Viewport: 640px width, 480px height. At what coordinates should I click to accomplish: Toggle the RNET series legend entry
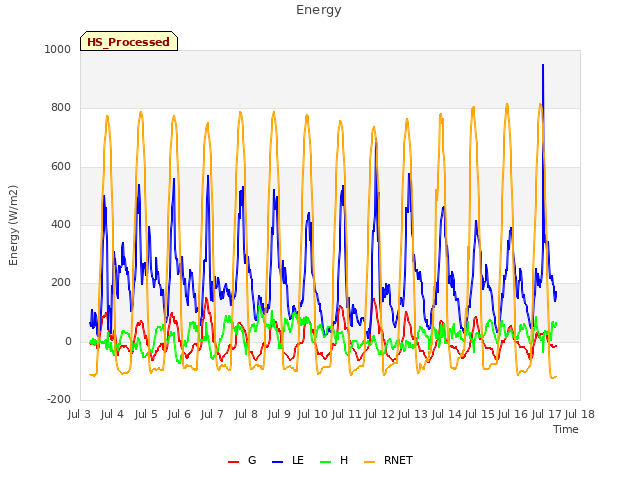(x=388, y=460)
